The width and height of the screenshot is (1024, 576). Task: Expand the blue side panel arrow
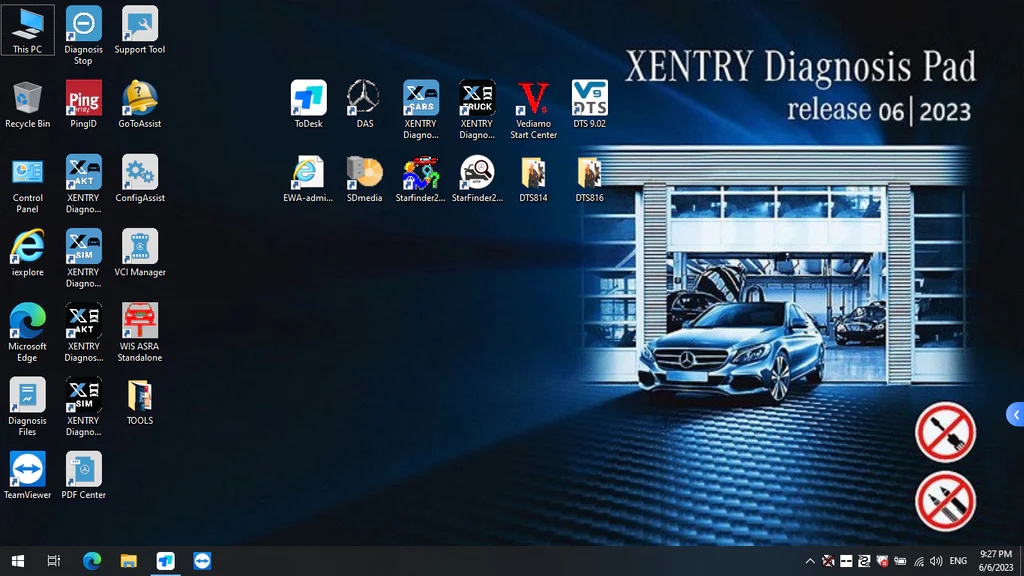point(1015,414)
